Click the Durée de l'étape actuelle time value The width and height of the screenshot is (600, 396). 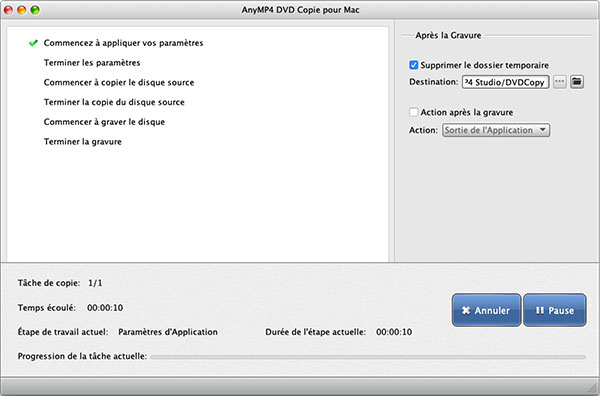394,332
